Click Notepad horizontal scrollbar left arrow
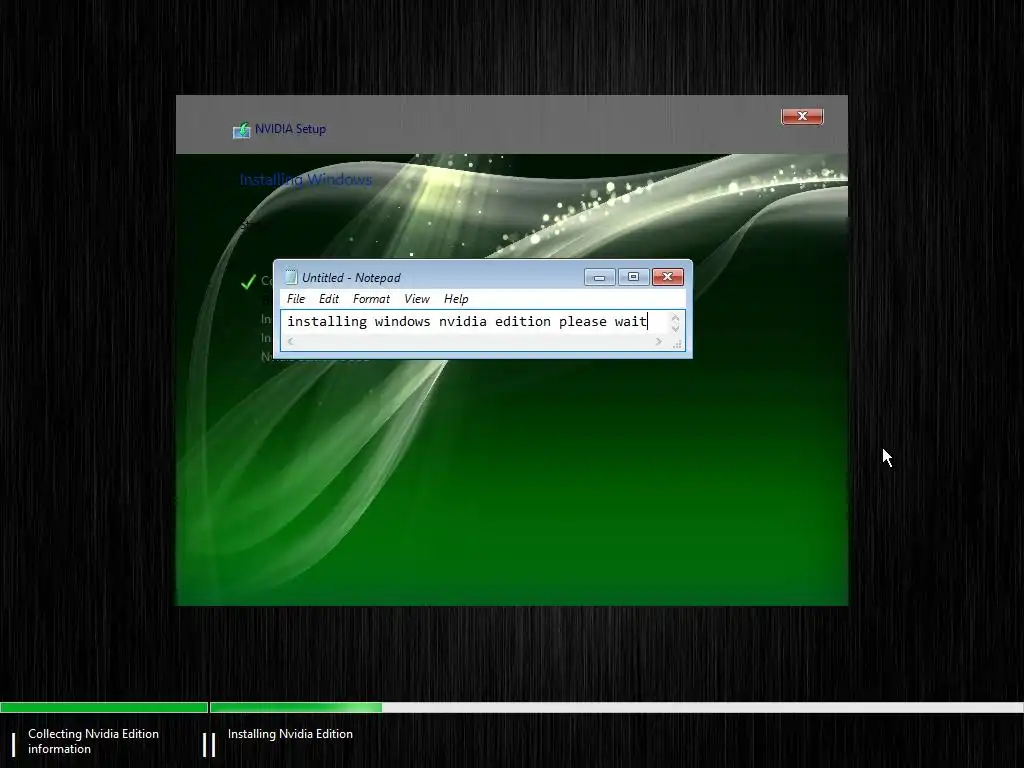Viewport: 1024px width, 768px height. pos(291,342)
